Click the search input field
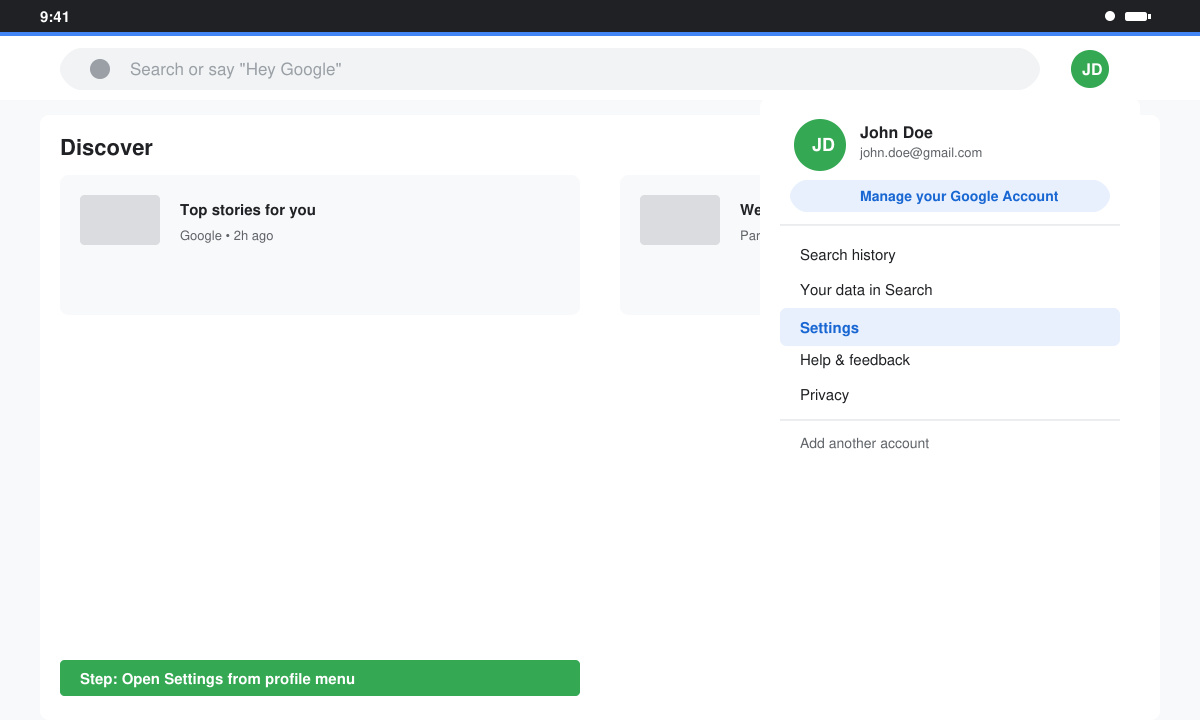 click(550, 69)
